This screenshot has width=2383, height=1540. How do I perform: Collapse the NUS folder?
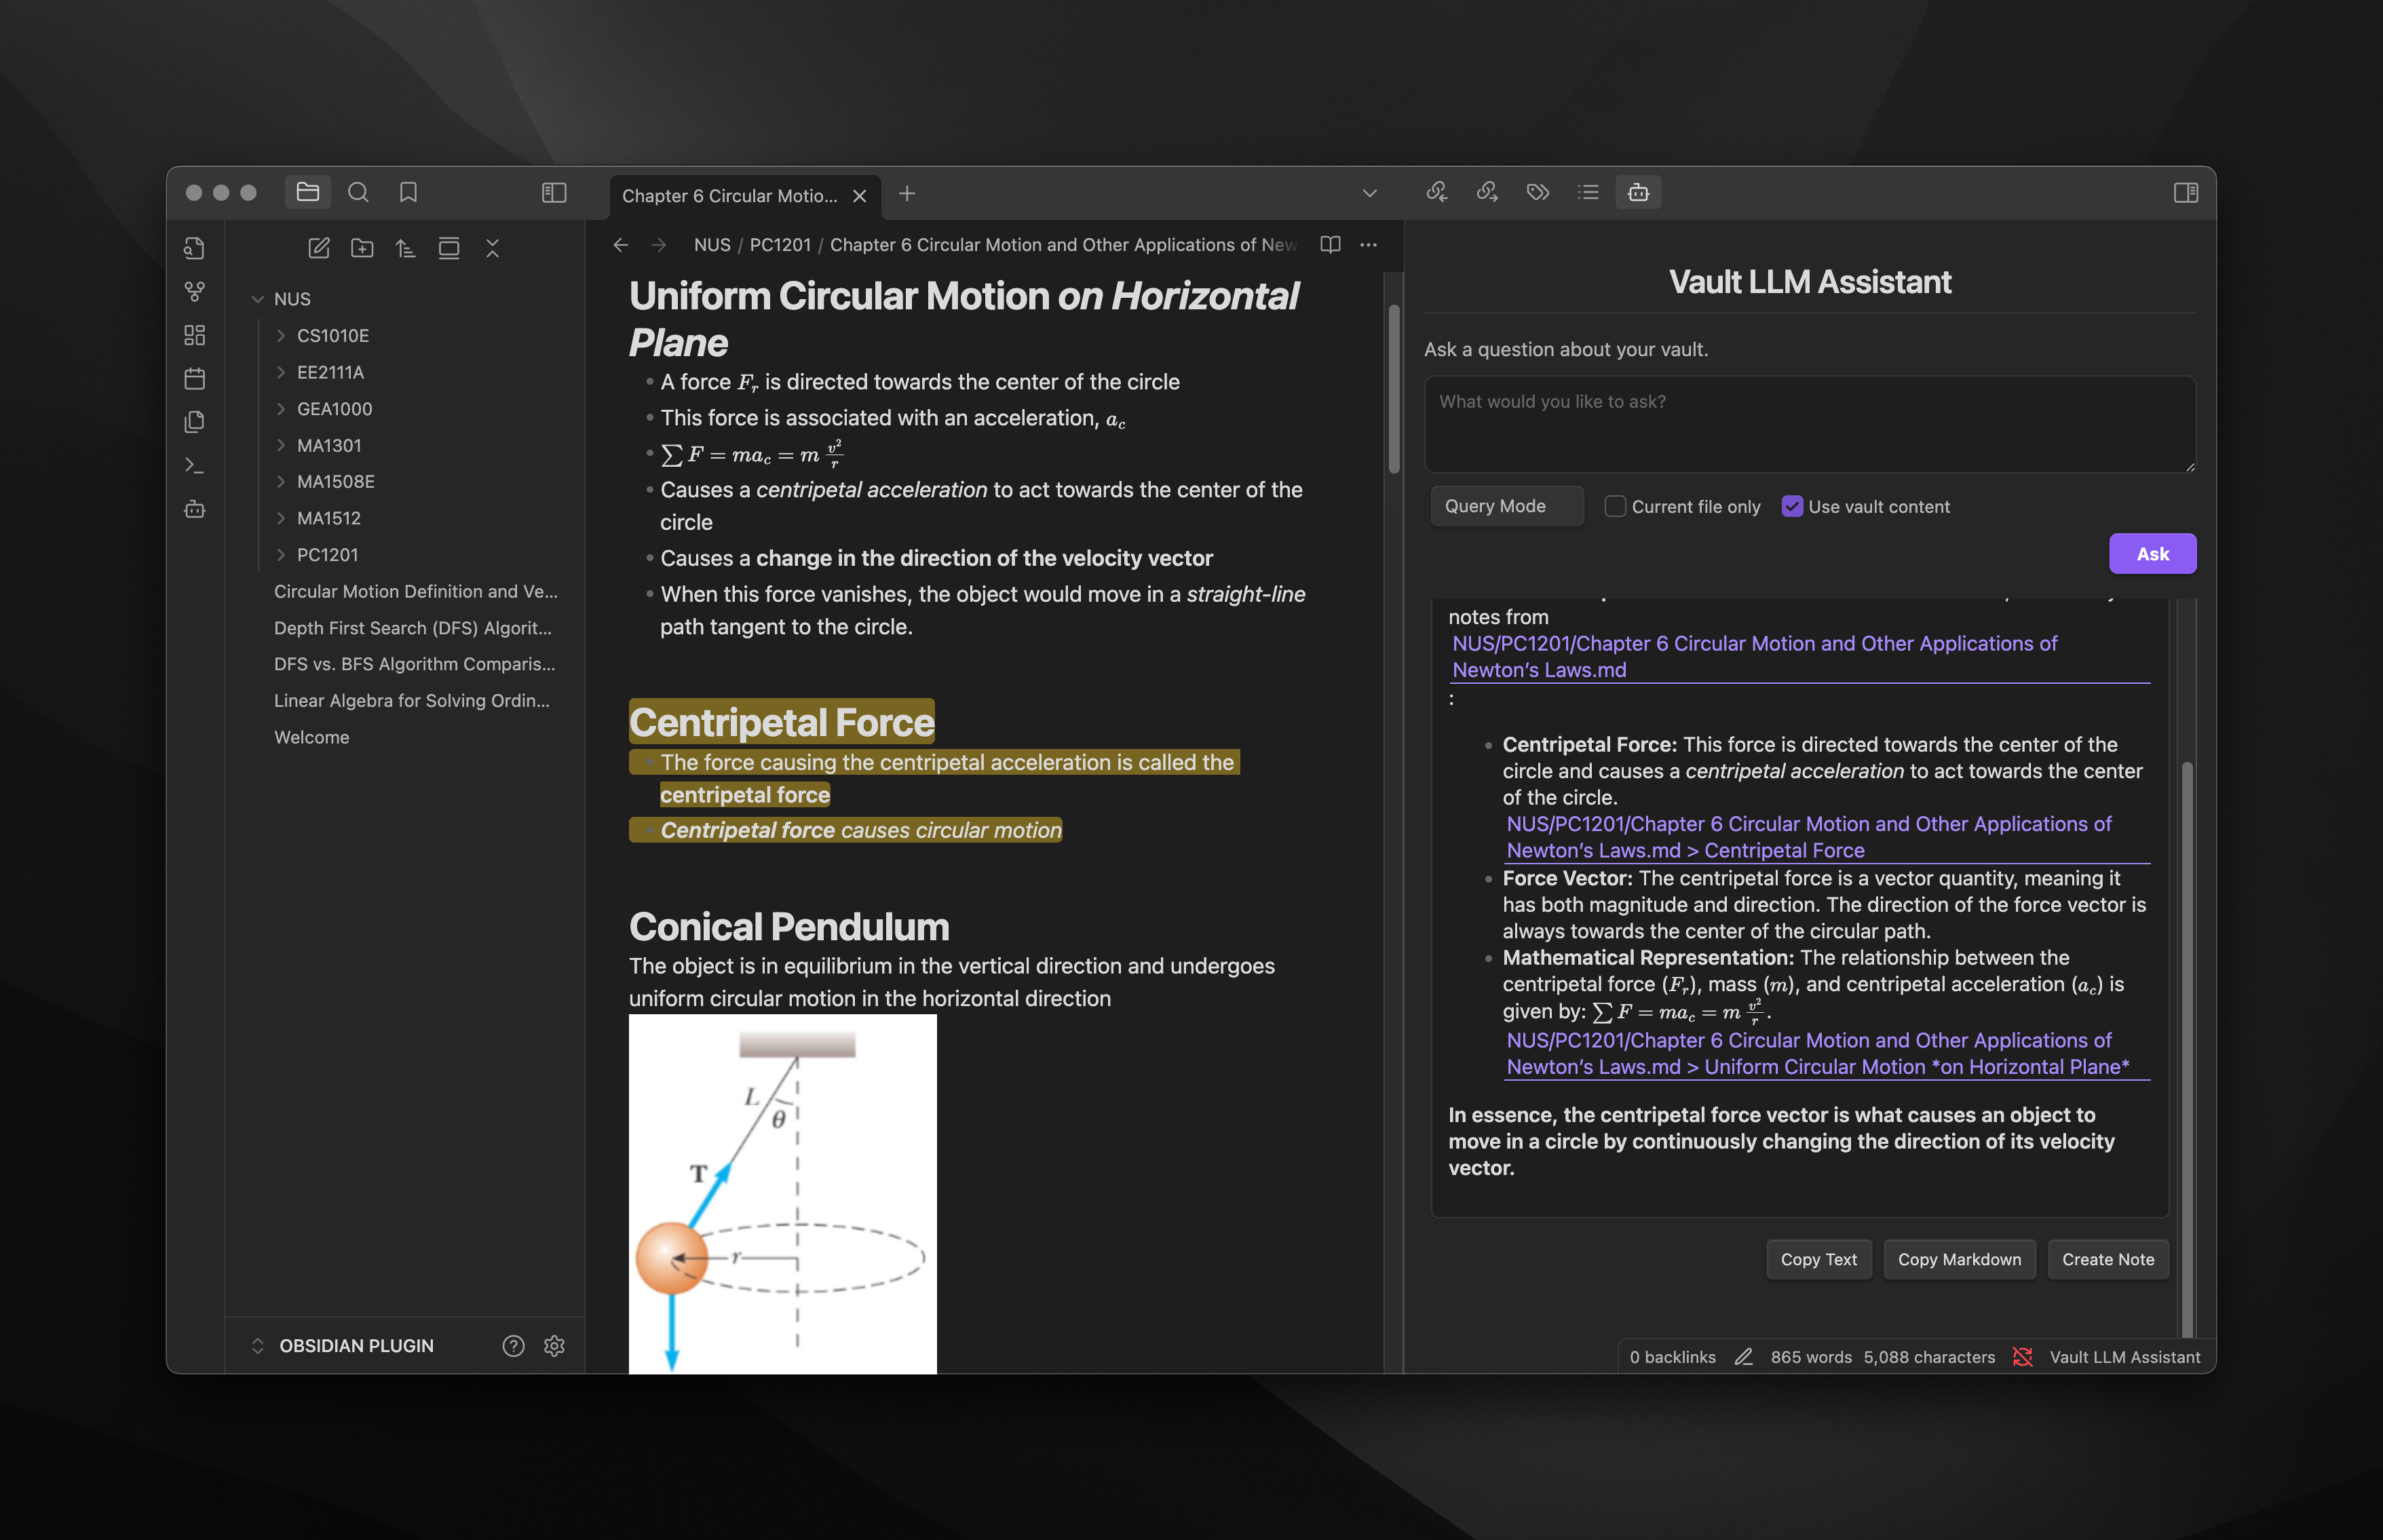[x=258, y=299]
